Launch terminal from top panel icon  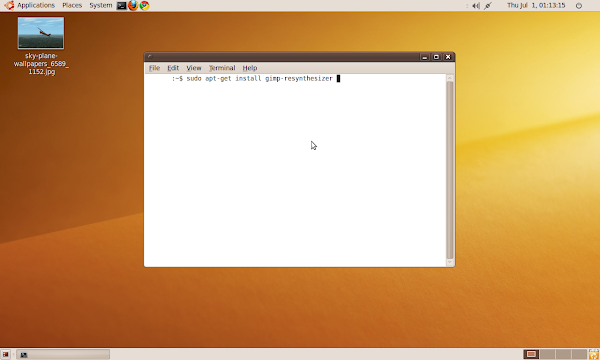pos(122,5)
